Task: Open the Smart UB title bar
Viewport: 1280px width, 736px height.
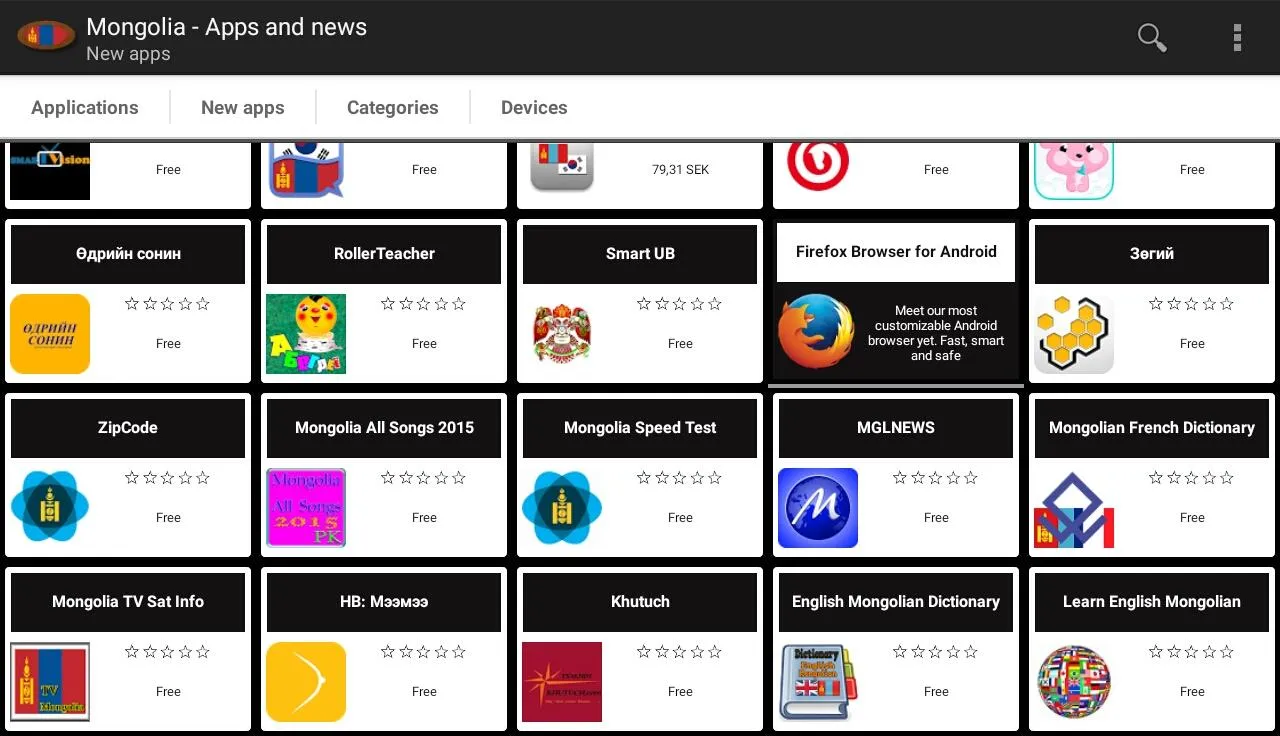Action: (640, 254)
